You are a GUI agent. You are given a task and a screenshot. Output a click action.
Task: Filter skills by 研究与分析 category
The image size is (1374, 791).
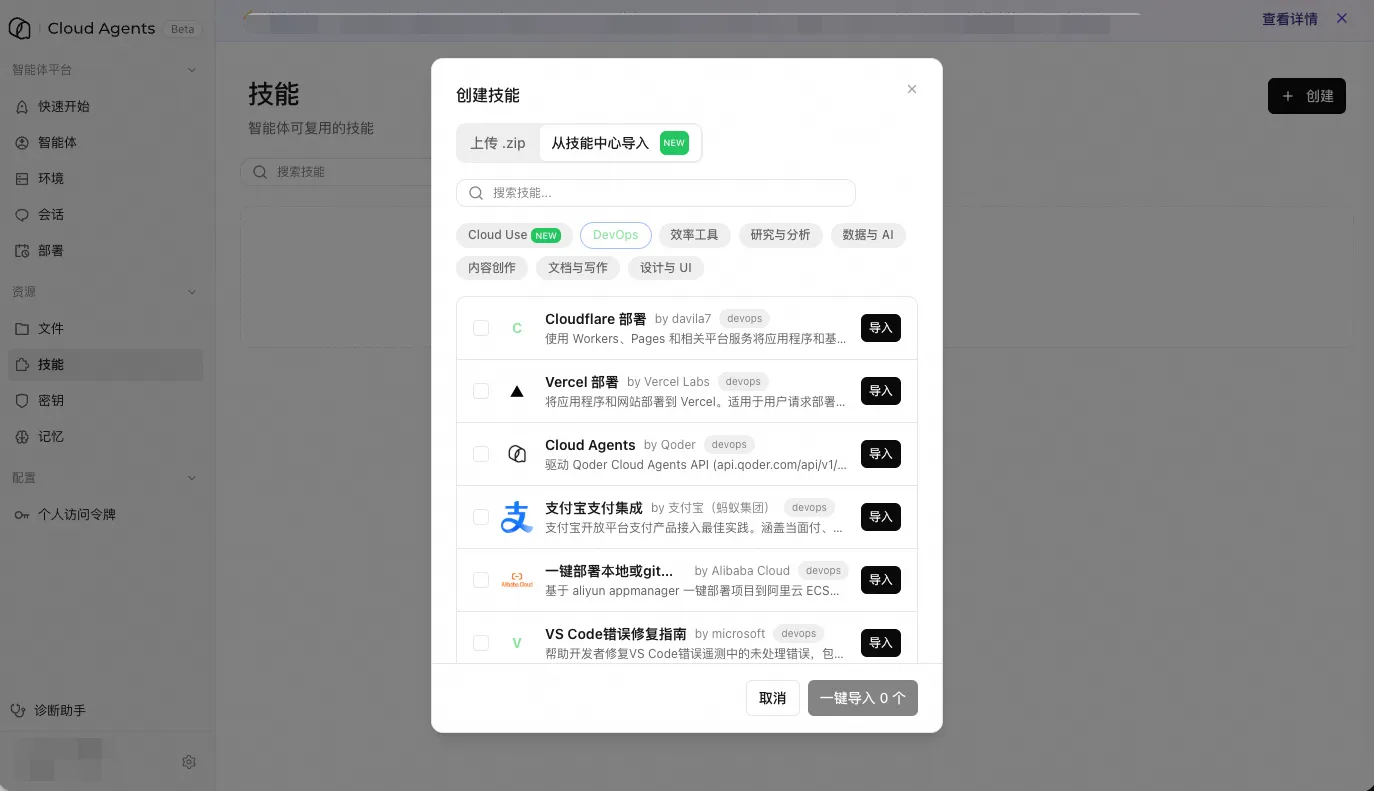[781, 235]
